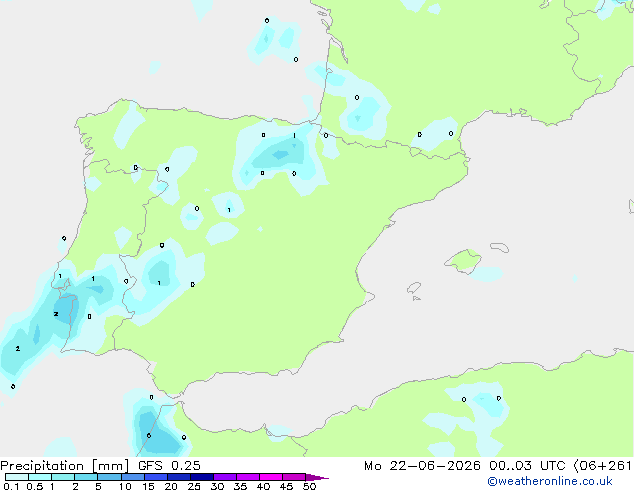Select the 35–40 mm legend color box
634x490 pixels.
[248, 477]
